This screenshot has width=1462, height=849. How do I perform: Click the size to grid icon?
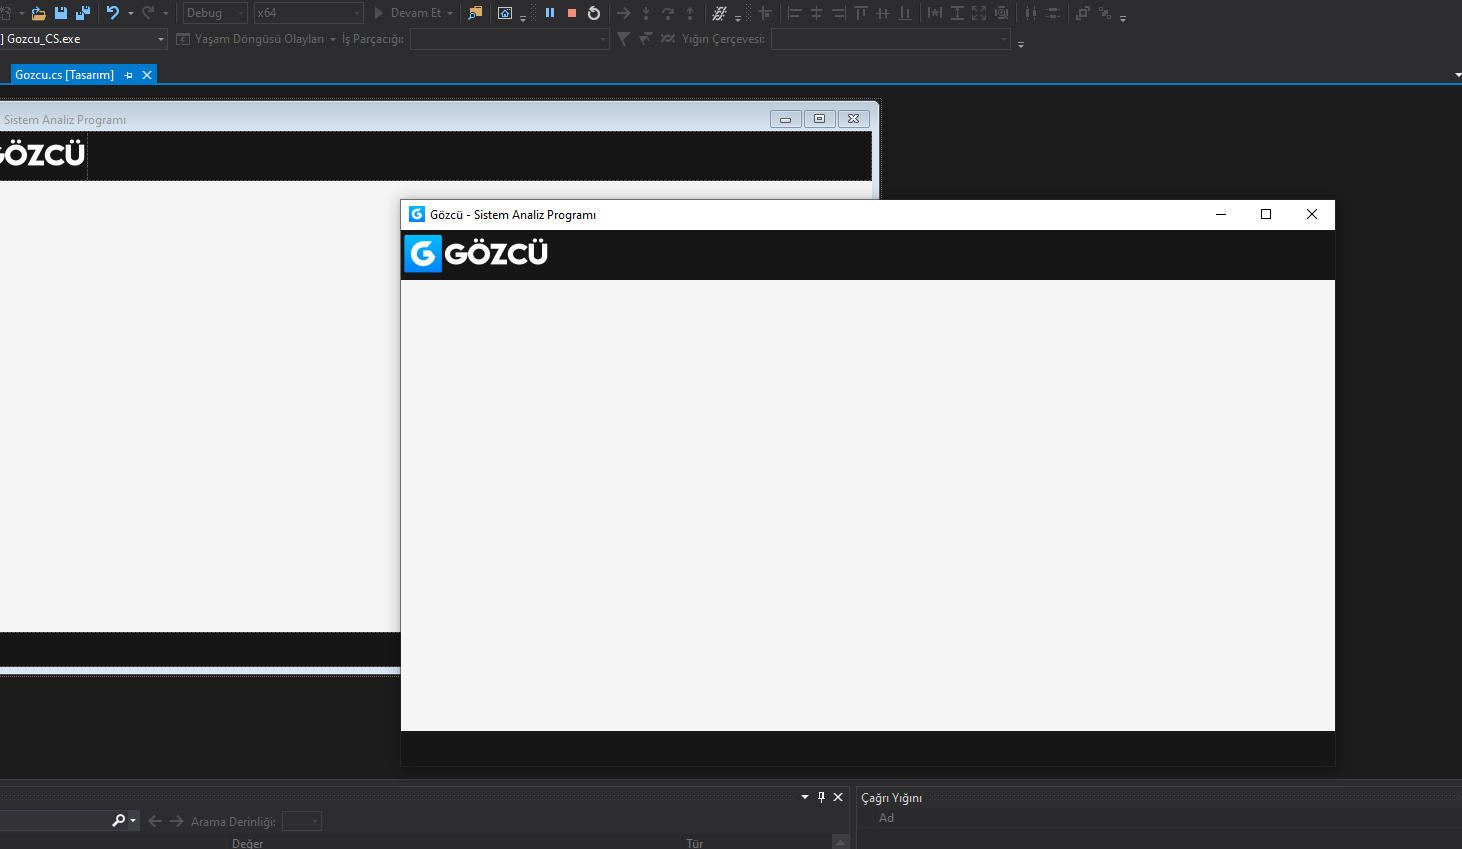(1001, 13)
